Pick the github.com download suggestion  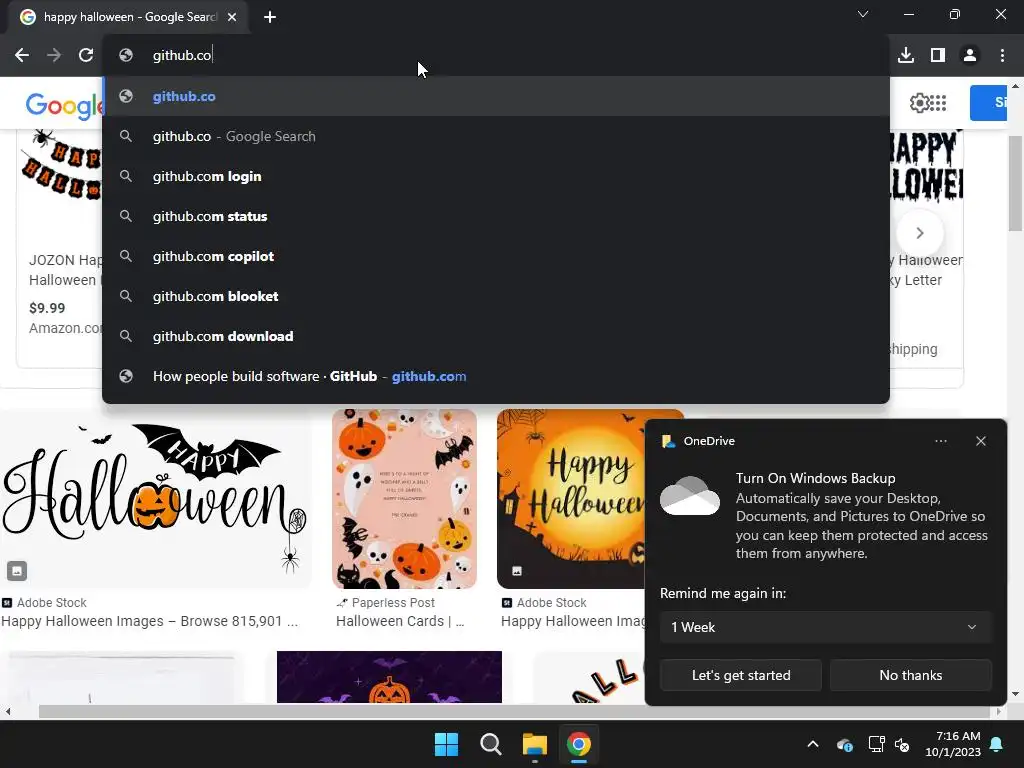(496, 336)
